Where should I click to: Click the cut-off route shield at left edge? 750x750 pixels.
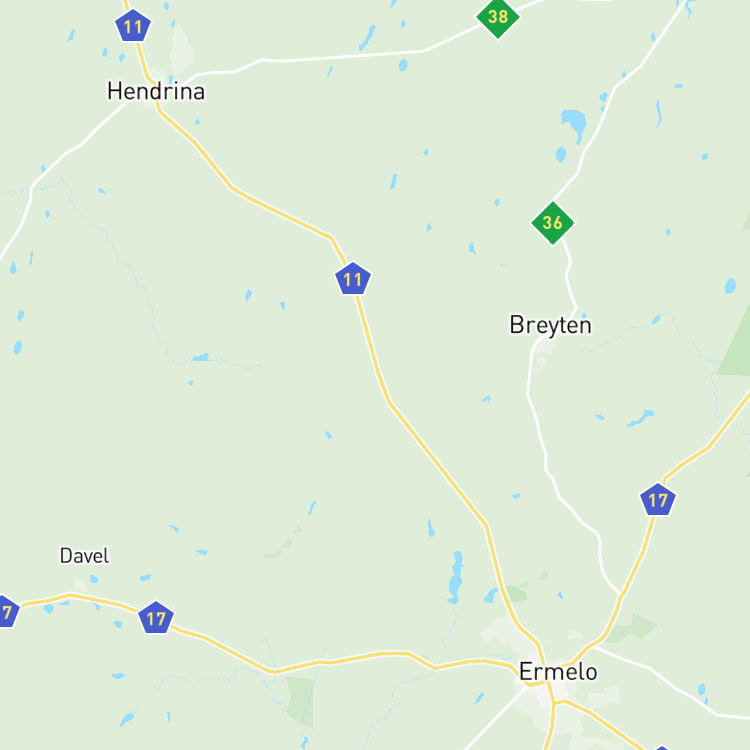click(8, 611)
